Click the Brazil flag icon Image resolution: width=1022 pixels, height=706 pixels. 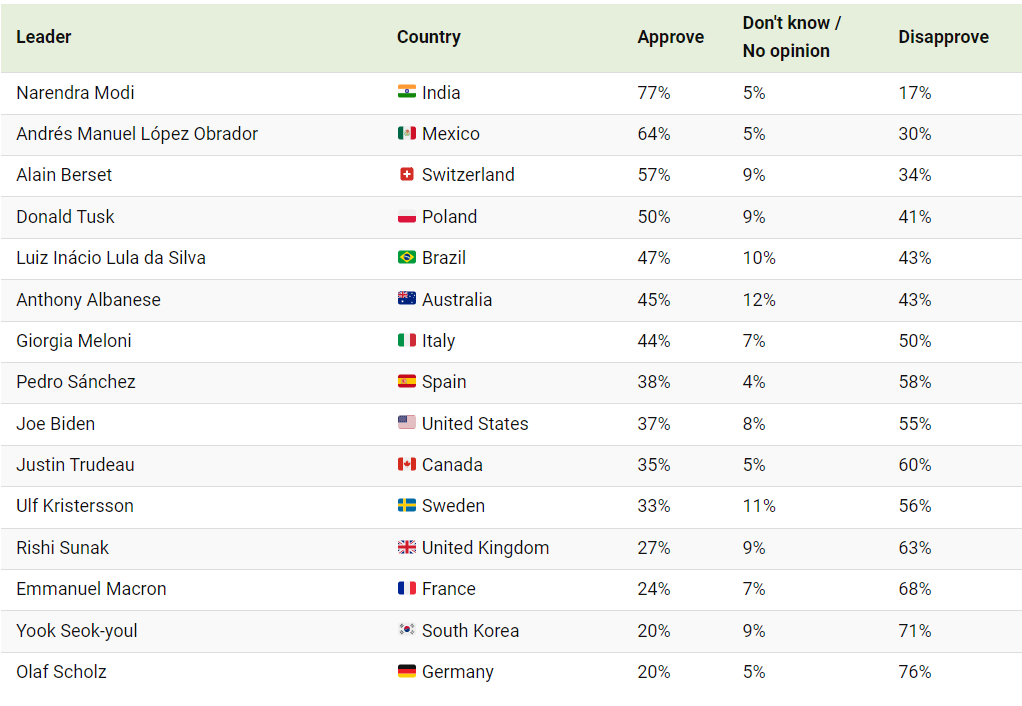407,257
